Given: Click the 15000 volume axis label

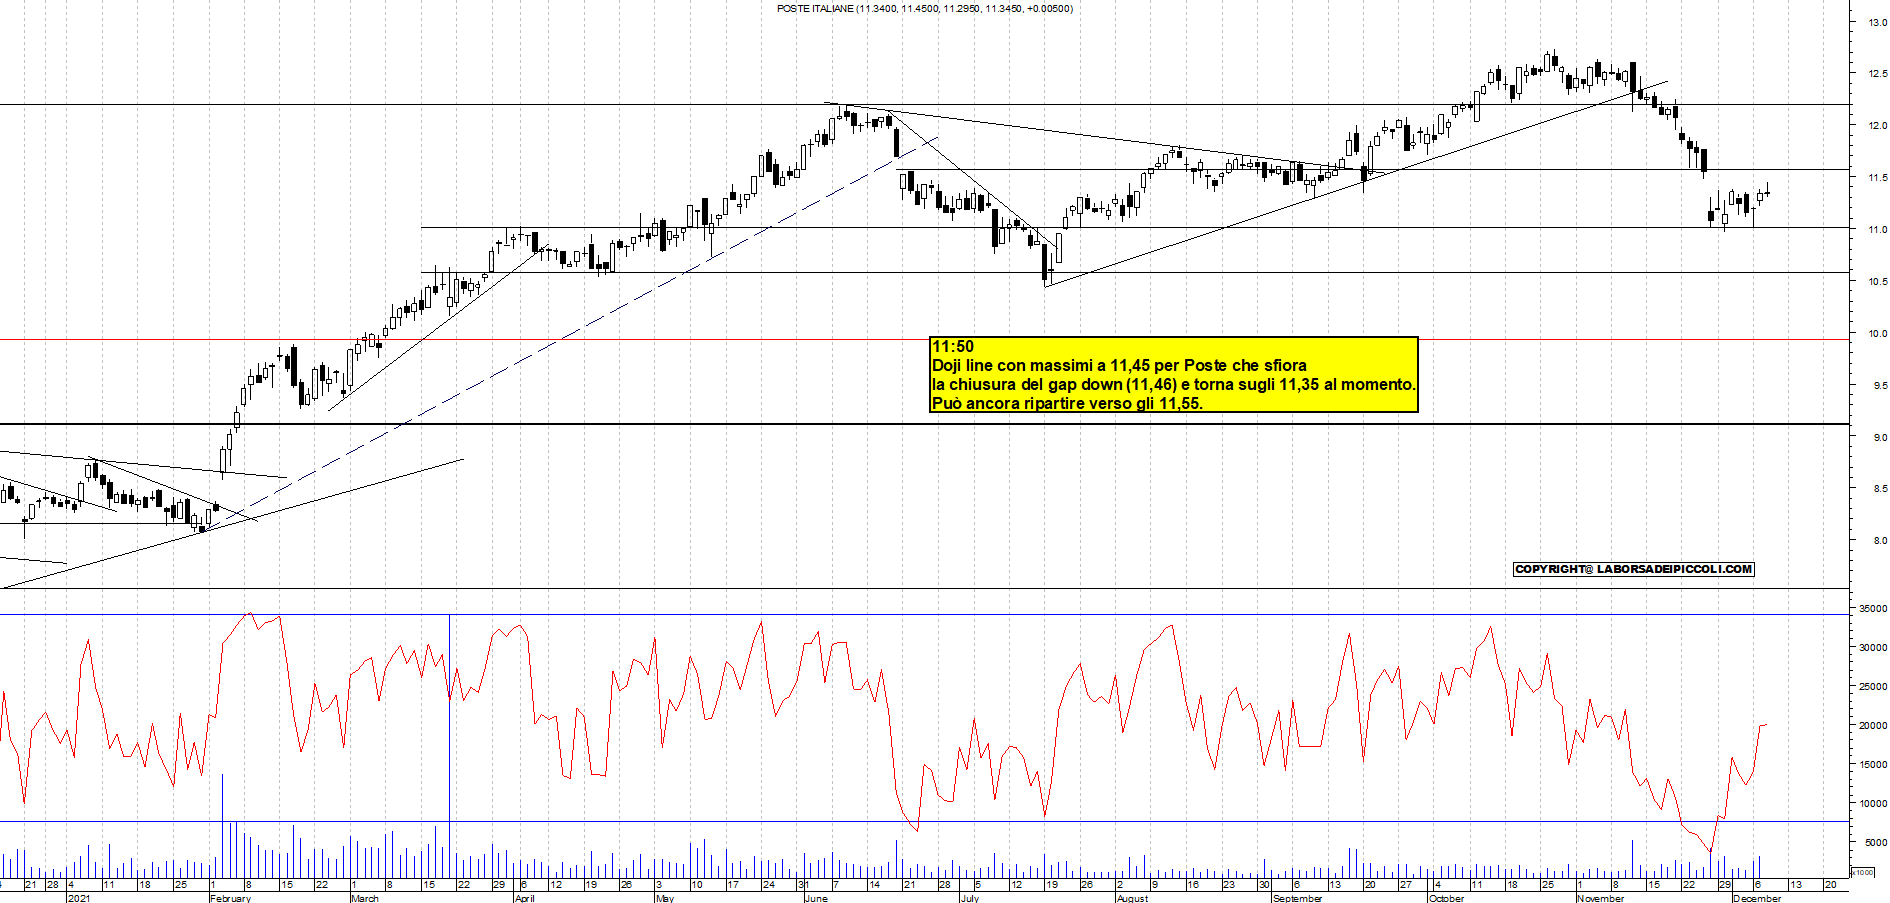Looking at the screenshot, I should click(1873, 765).
